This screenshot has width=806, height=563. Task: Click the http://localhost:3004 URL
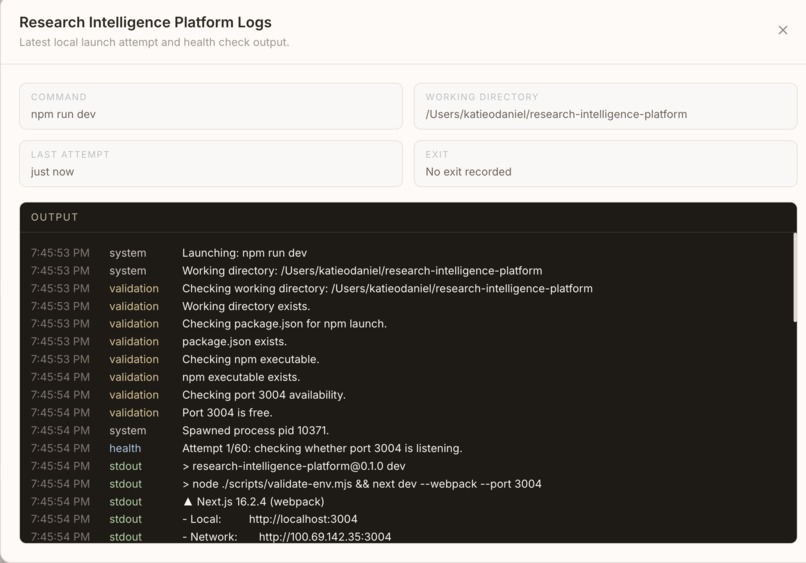click(303, 519)
